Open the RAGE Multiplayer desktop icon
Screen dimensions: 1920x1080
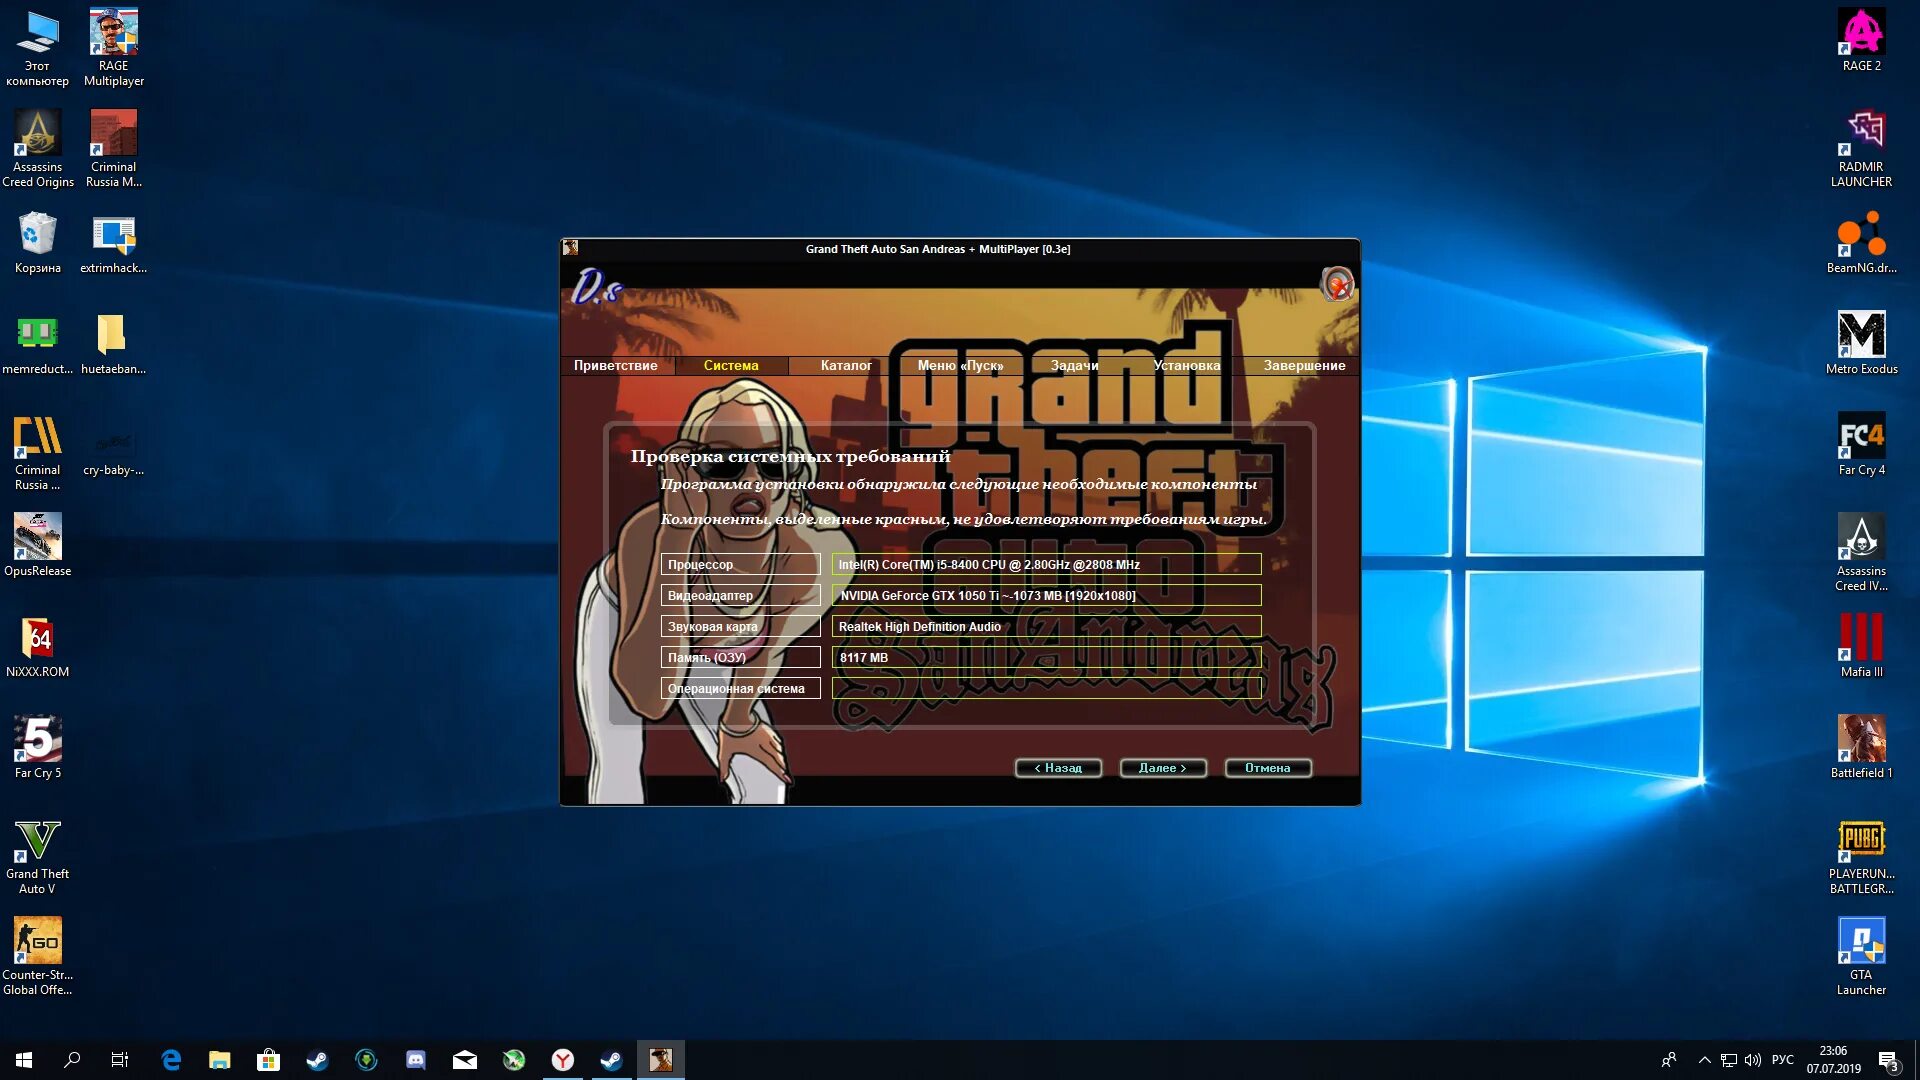point(113,47)
